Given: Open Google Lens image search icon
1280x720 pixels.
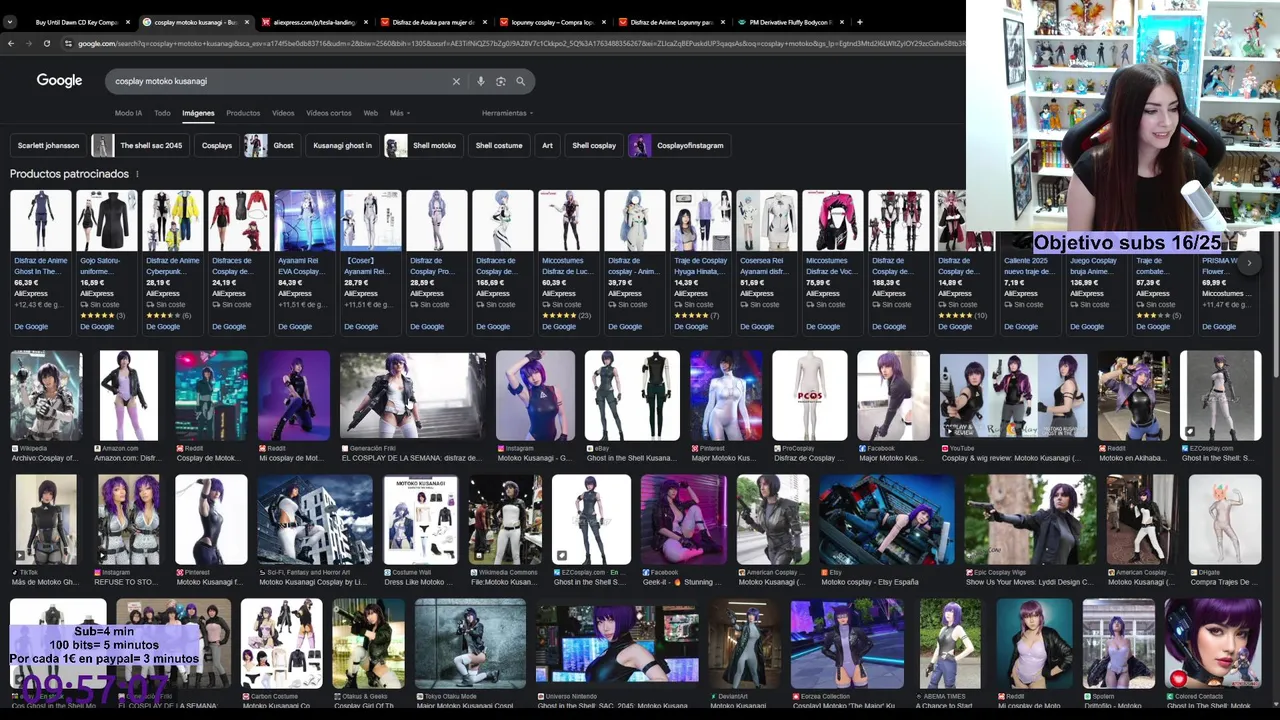Looking at the screenshot, I should [500, 81].
